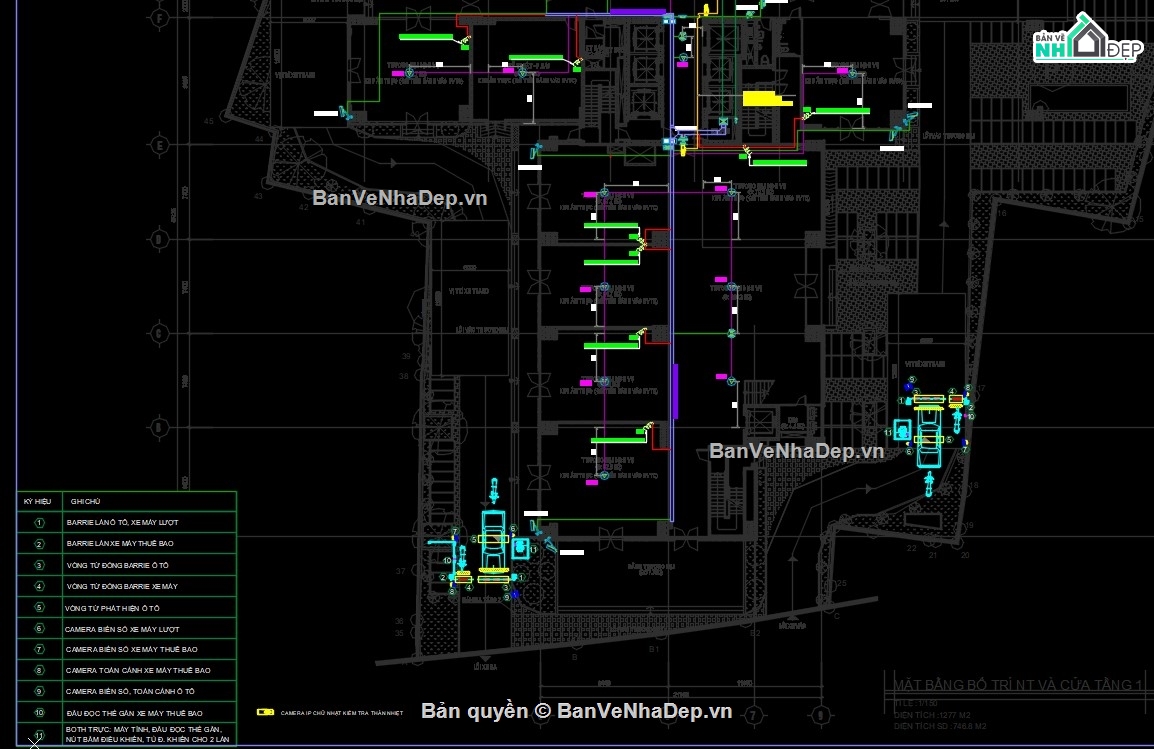1154x749 pixels.
Task: Select the motorbike arrow symbol above the bottom gate car
Action: [494, 489]
